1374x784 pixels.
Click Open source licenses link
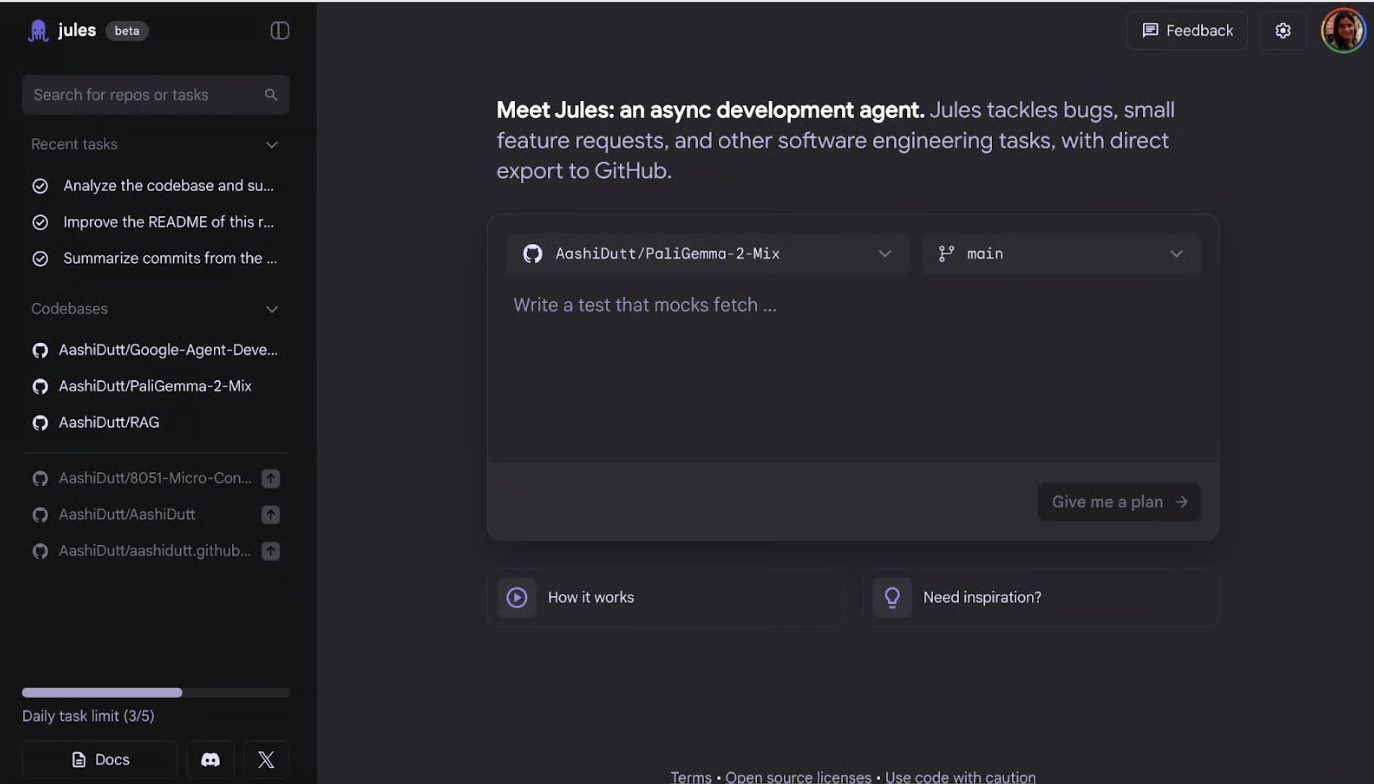[x=798, y=777]
